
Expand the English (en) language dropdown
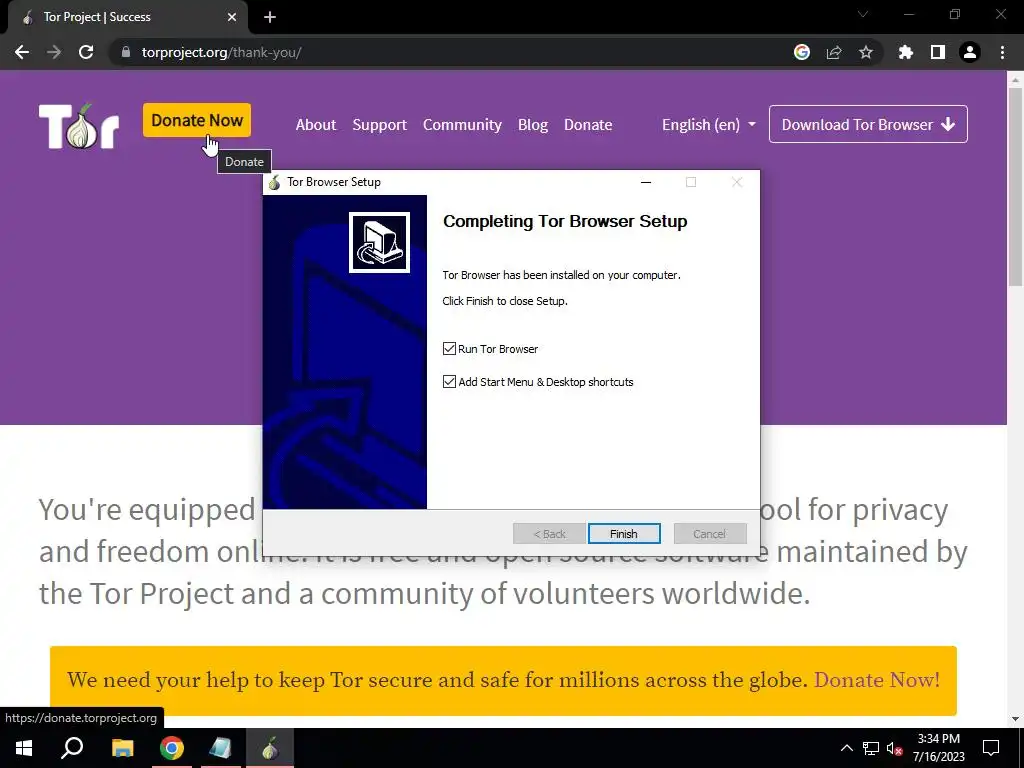[709, 125]
